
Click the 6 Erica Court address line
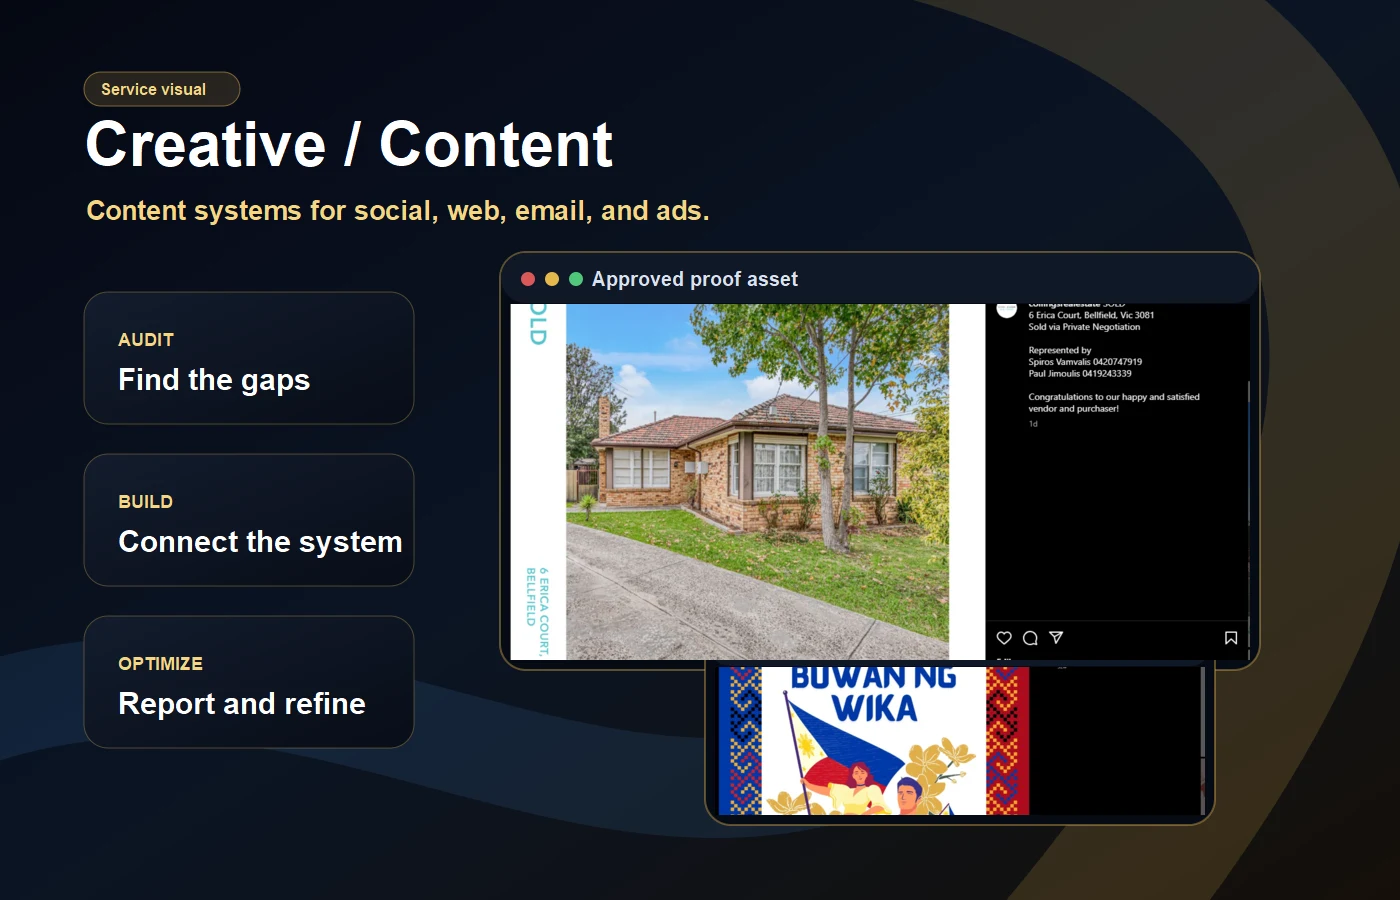coord(1091,315)
